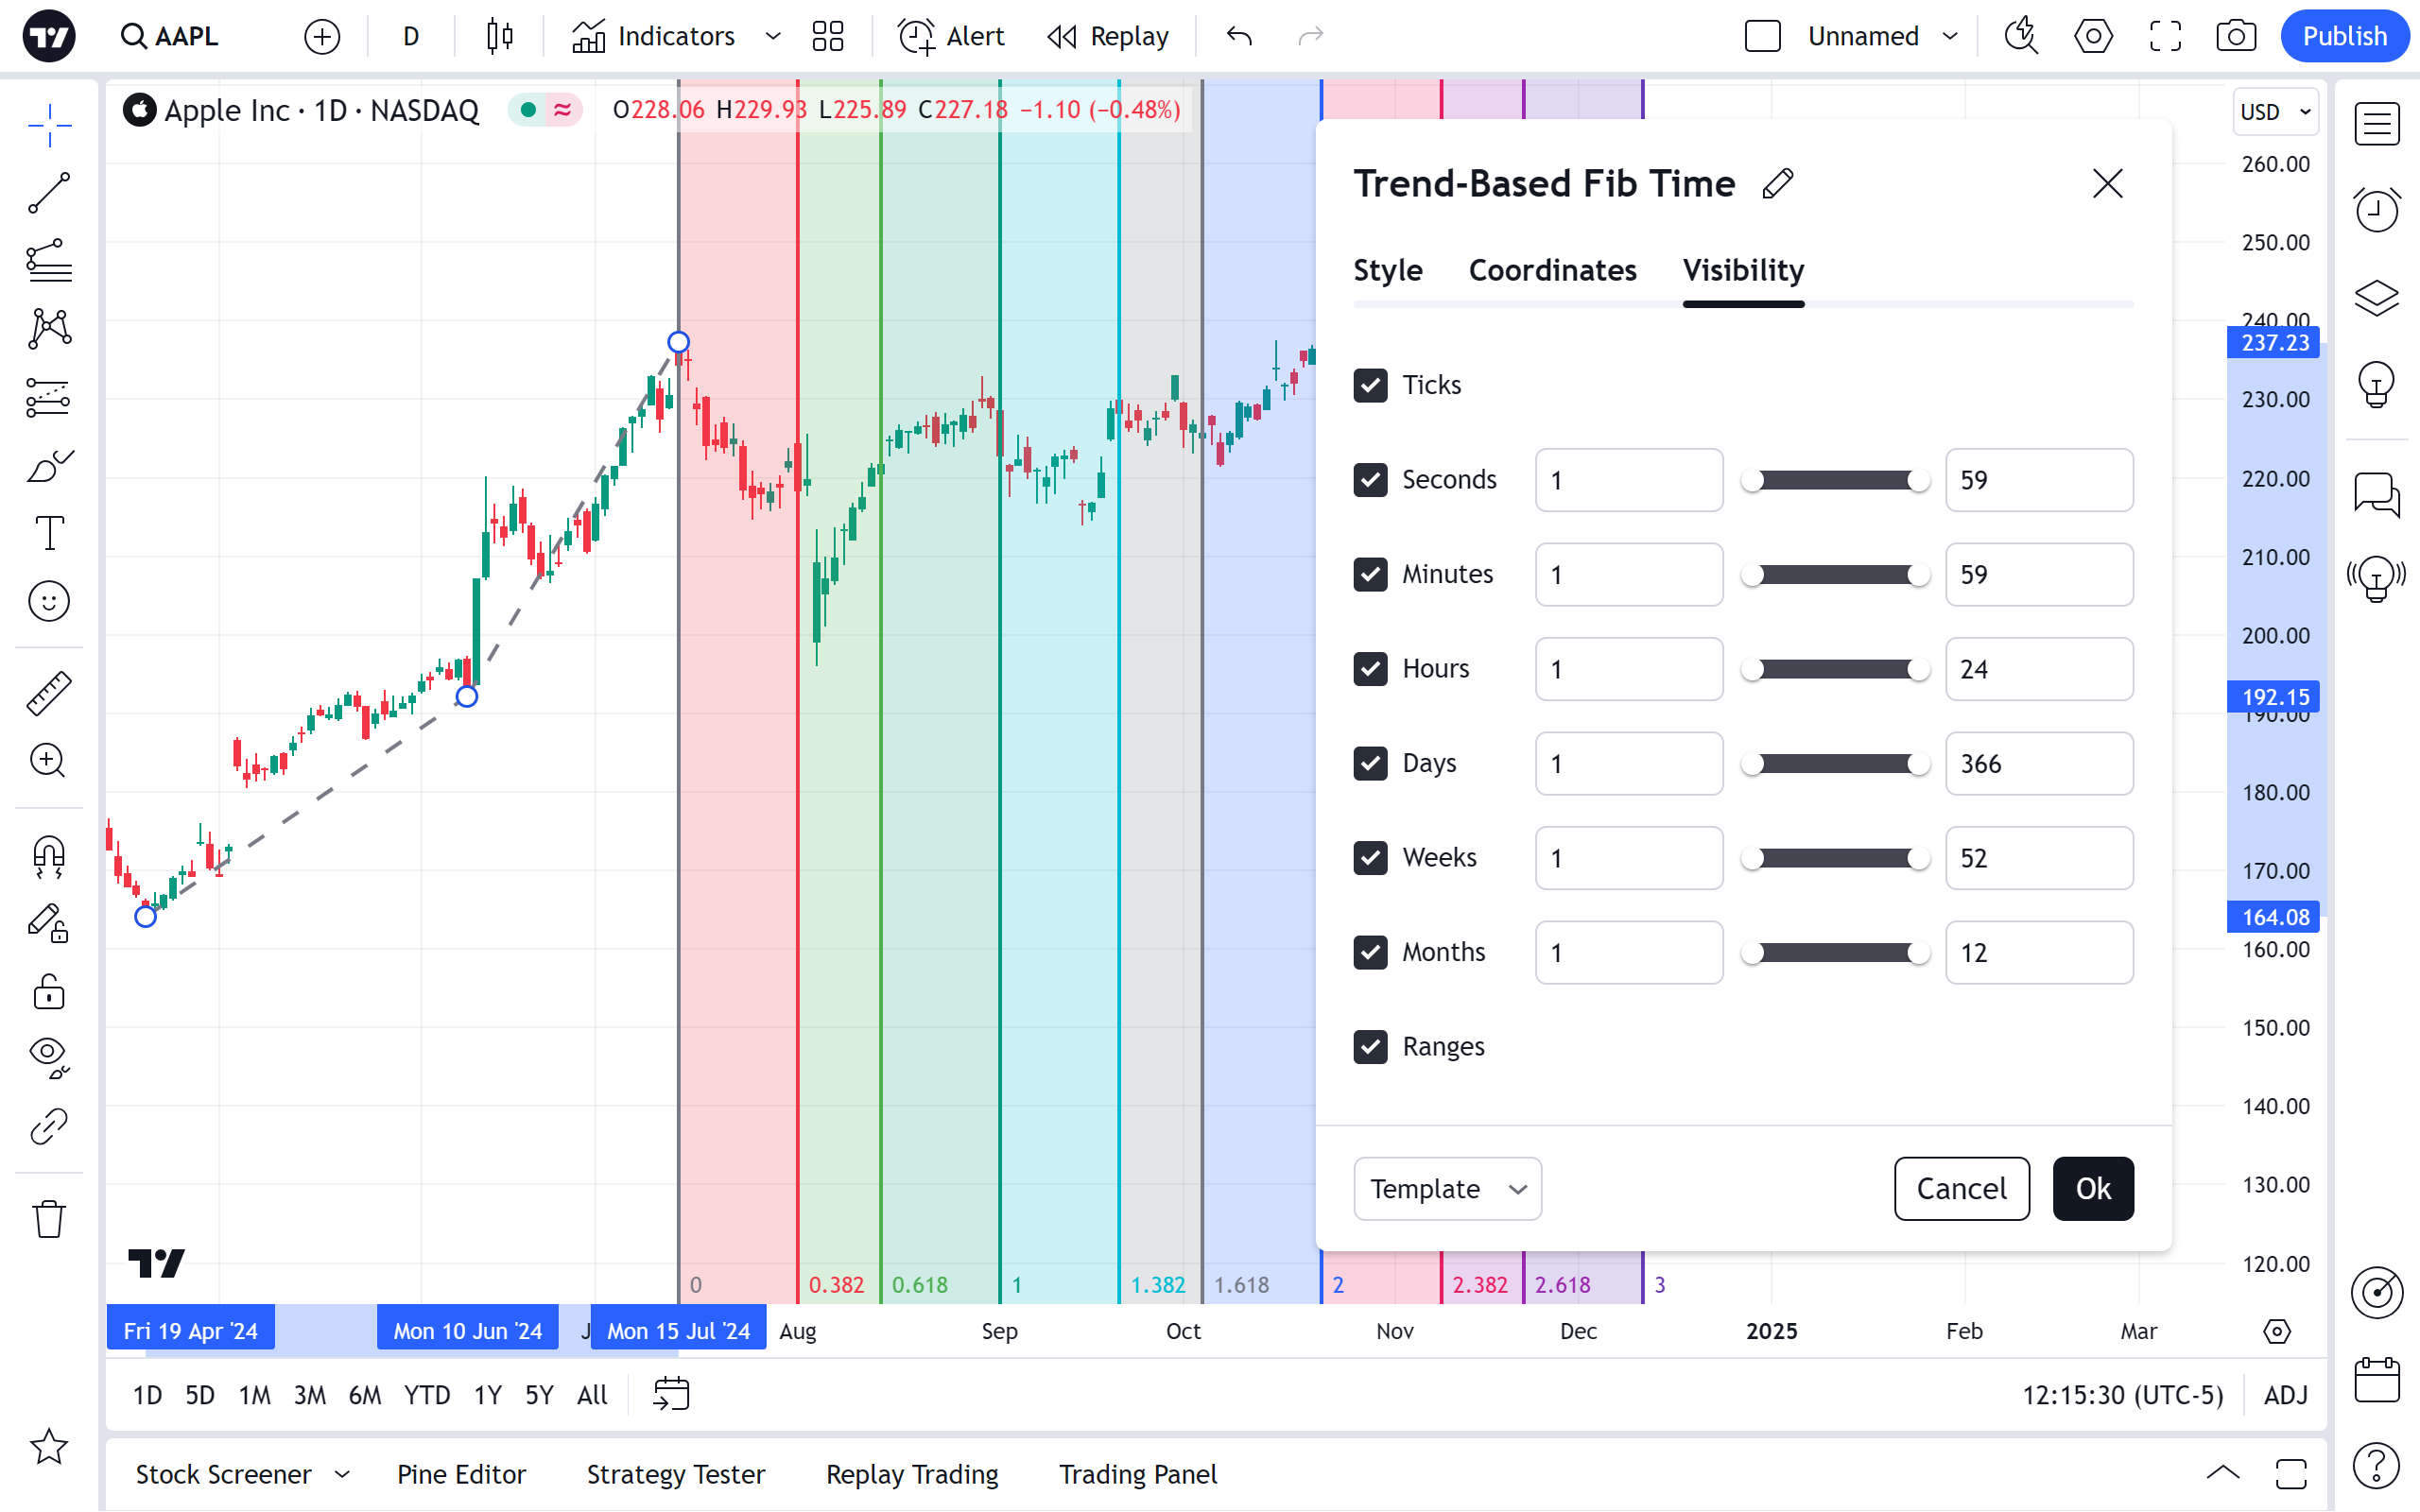Expand the USD currency dropdown

point(2275,112)
